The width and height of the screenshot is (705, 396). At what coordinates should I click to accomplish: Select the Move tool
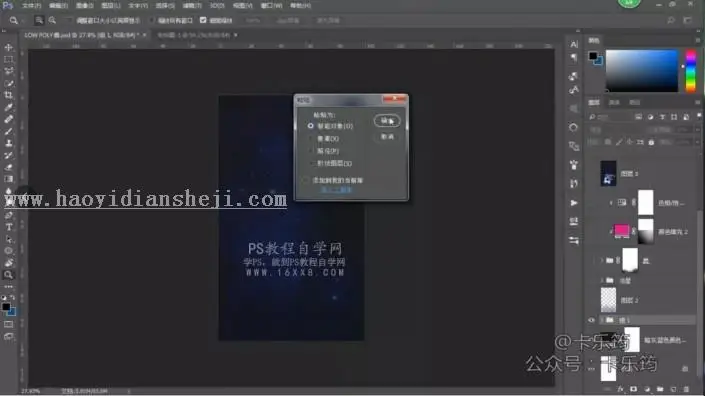9,48
